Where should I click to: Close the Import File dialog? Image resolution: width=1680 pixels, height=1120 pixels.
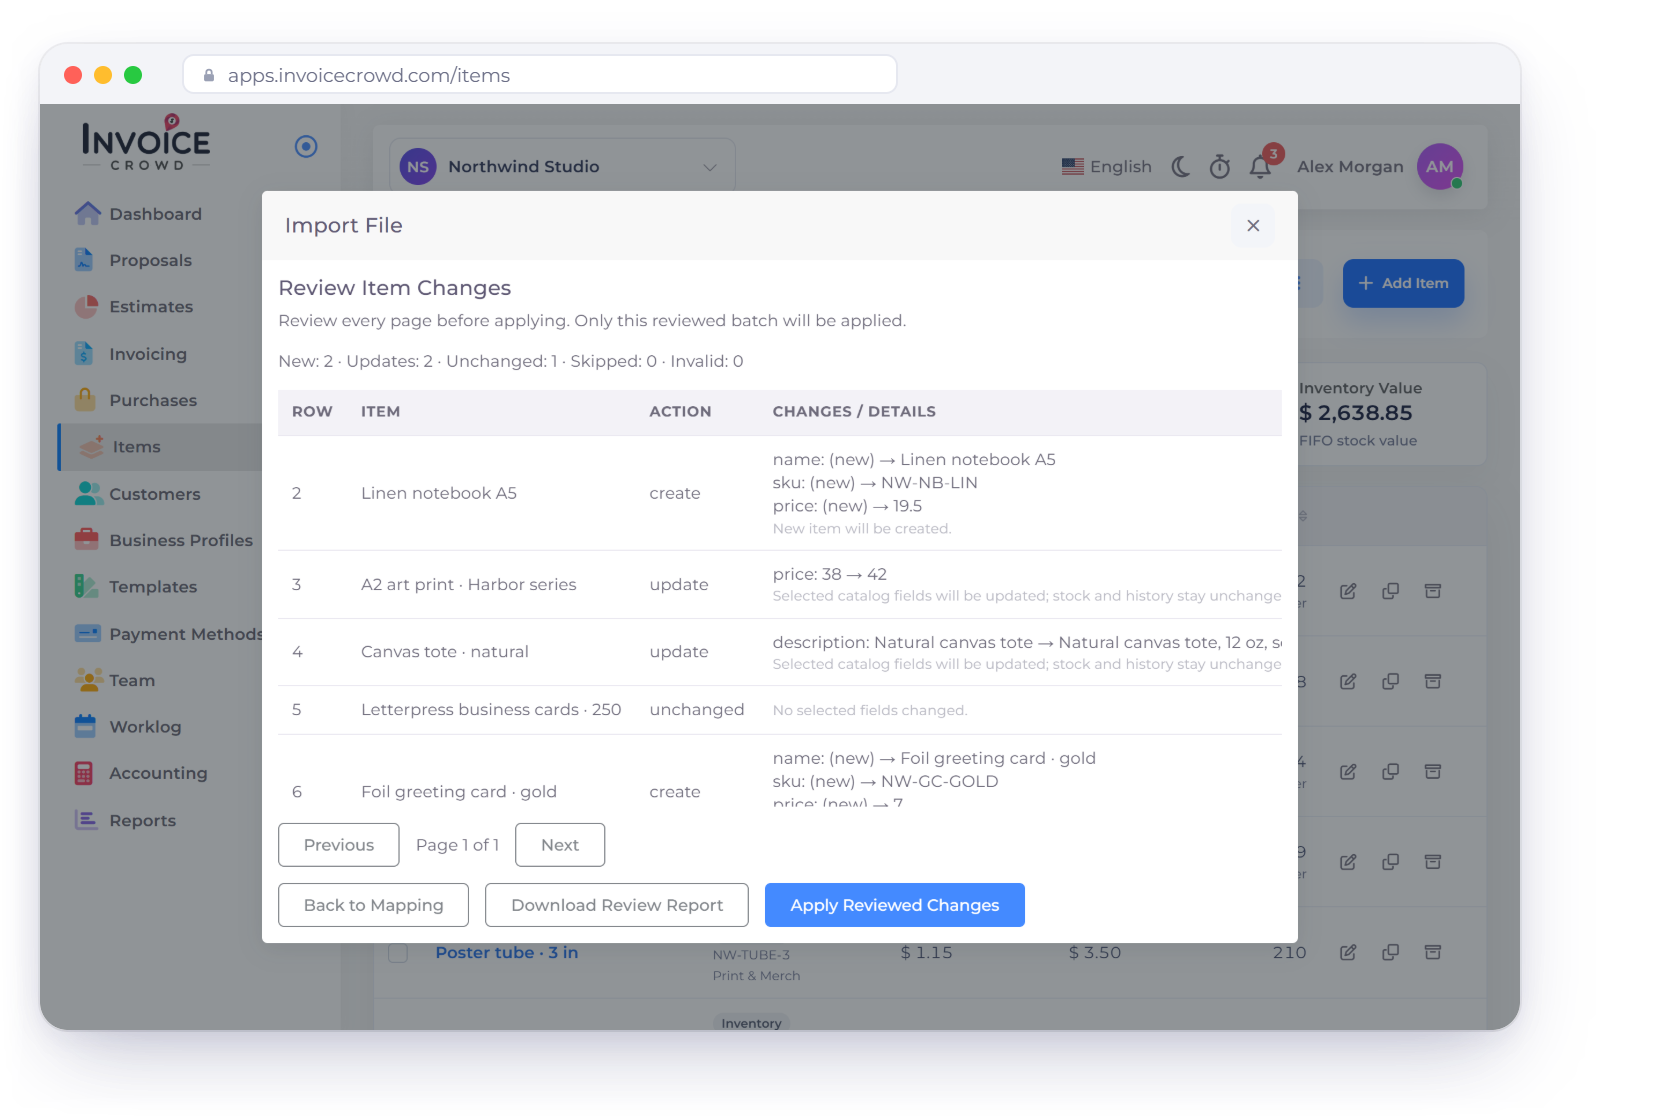[x=1253, y=226]
